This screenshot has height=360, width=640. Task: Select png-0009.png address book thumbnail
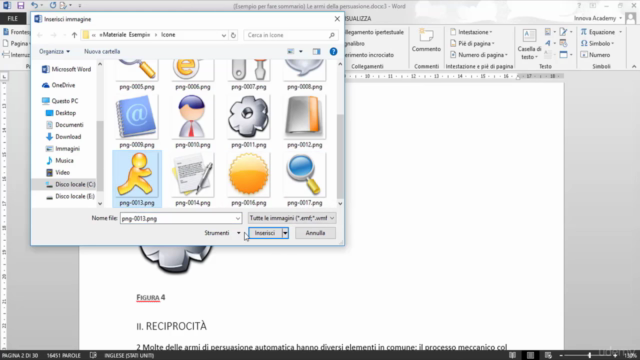click(x=137, y=121)
